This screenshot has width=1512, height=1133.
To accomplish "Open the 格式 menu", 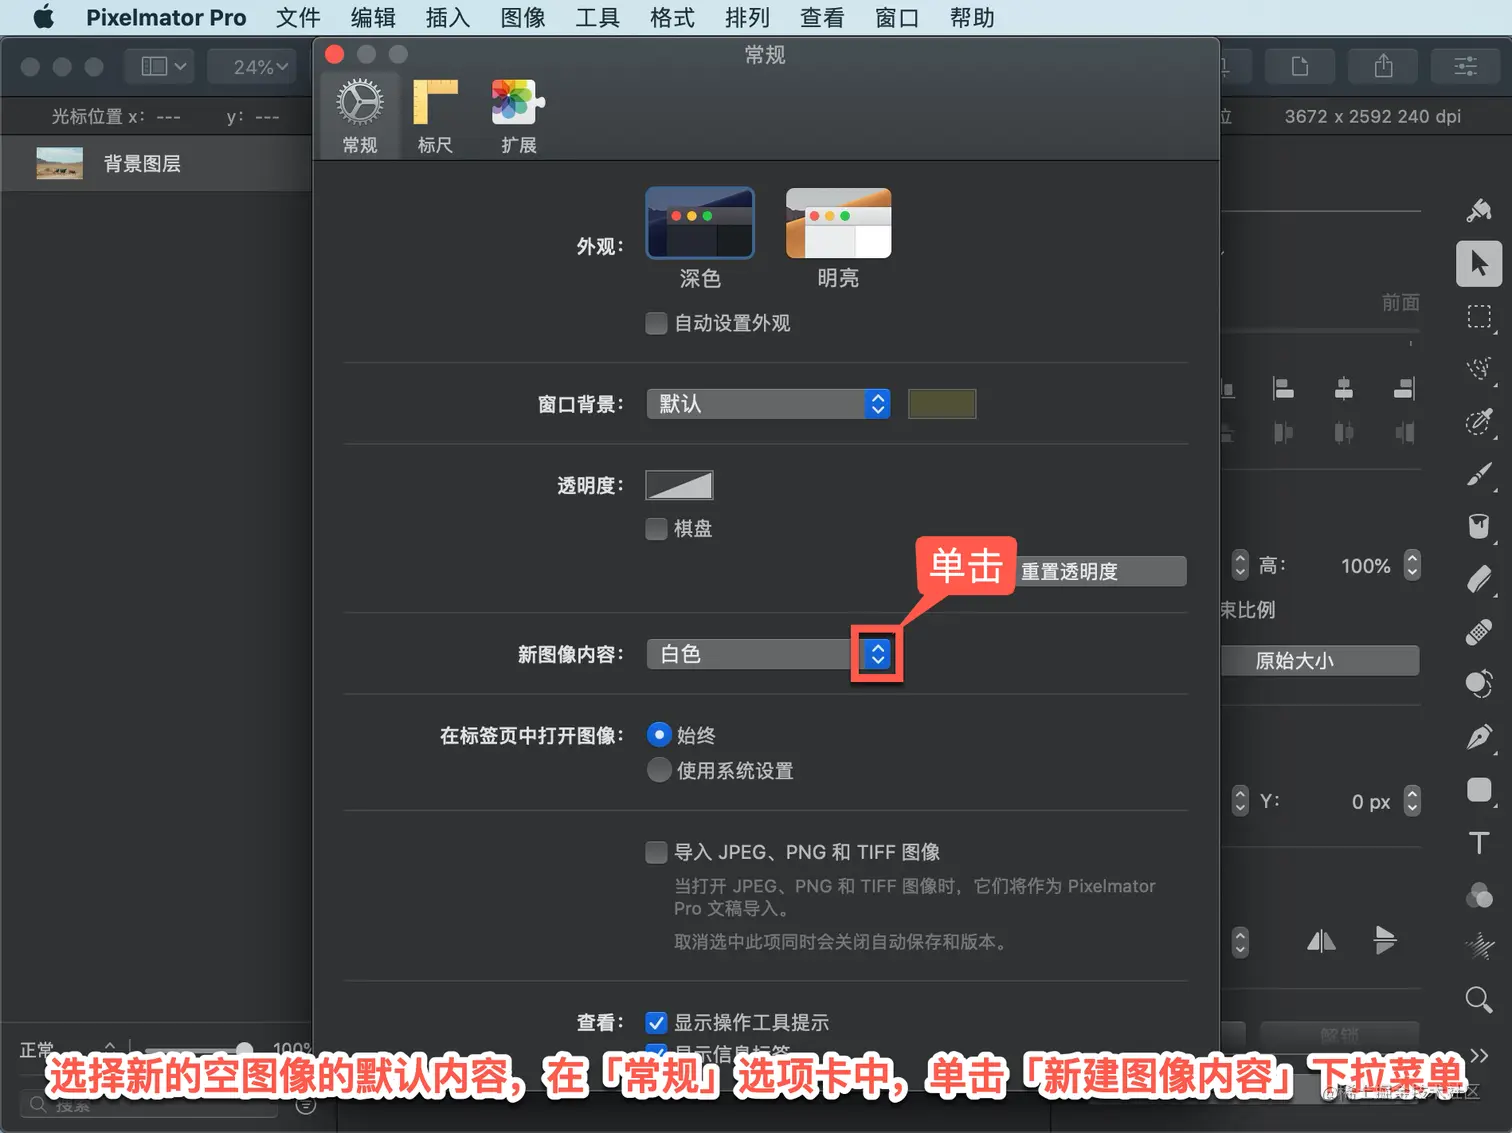I will point(672,17).
